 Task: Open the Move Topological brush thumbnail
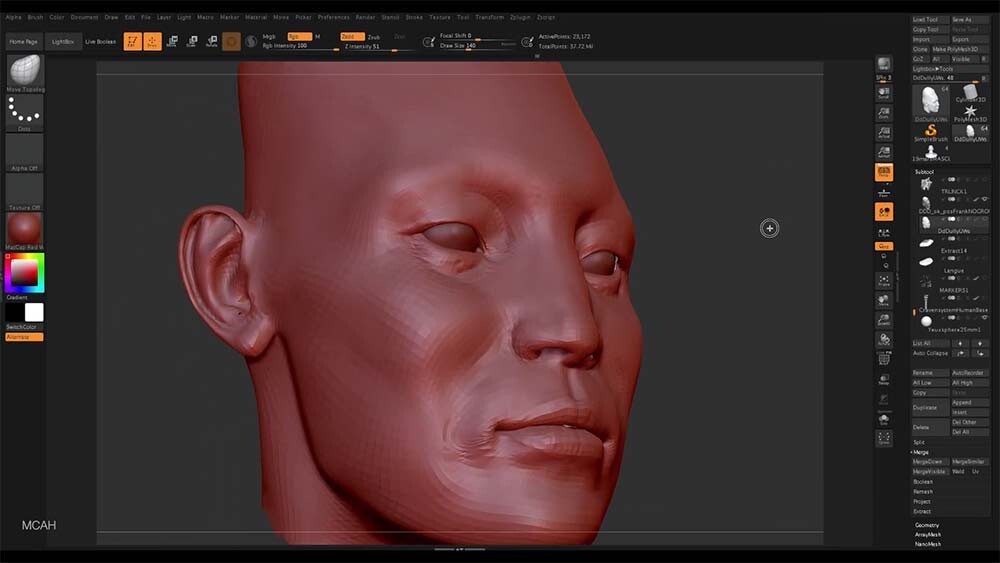tap(25, 71)
